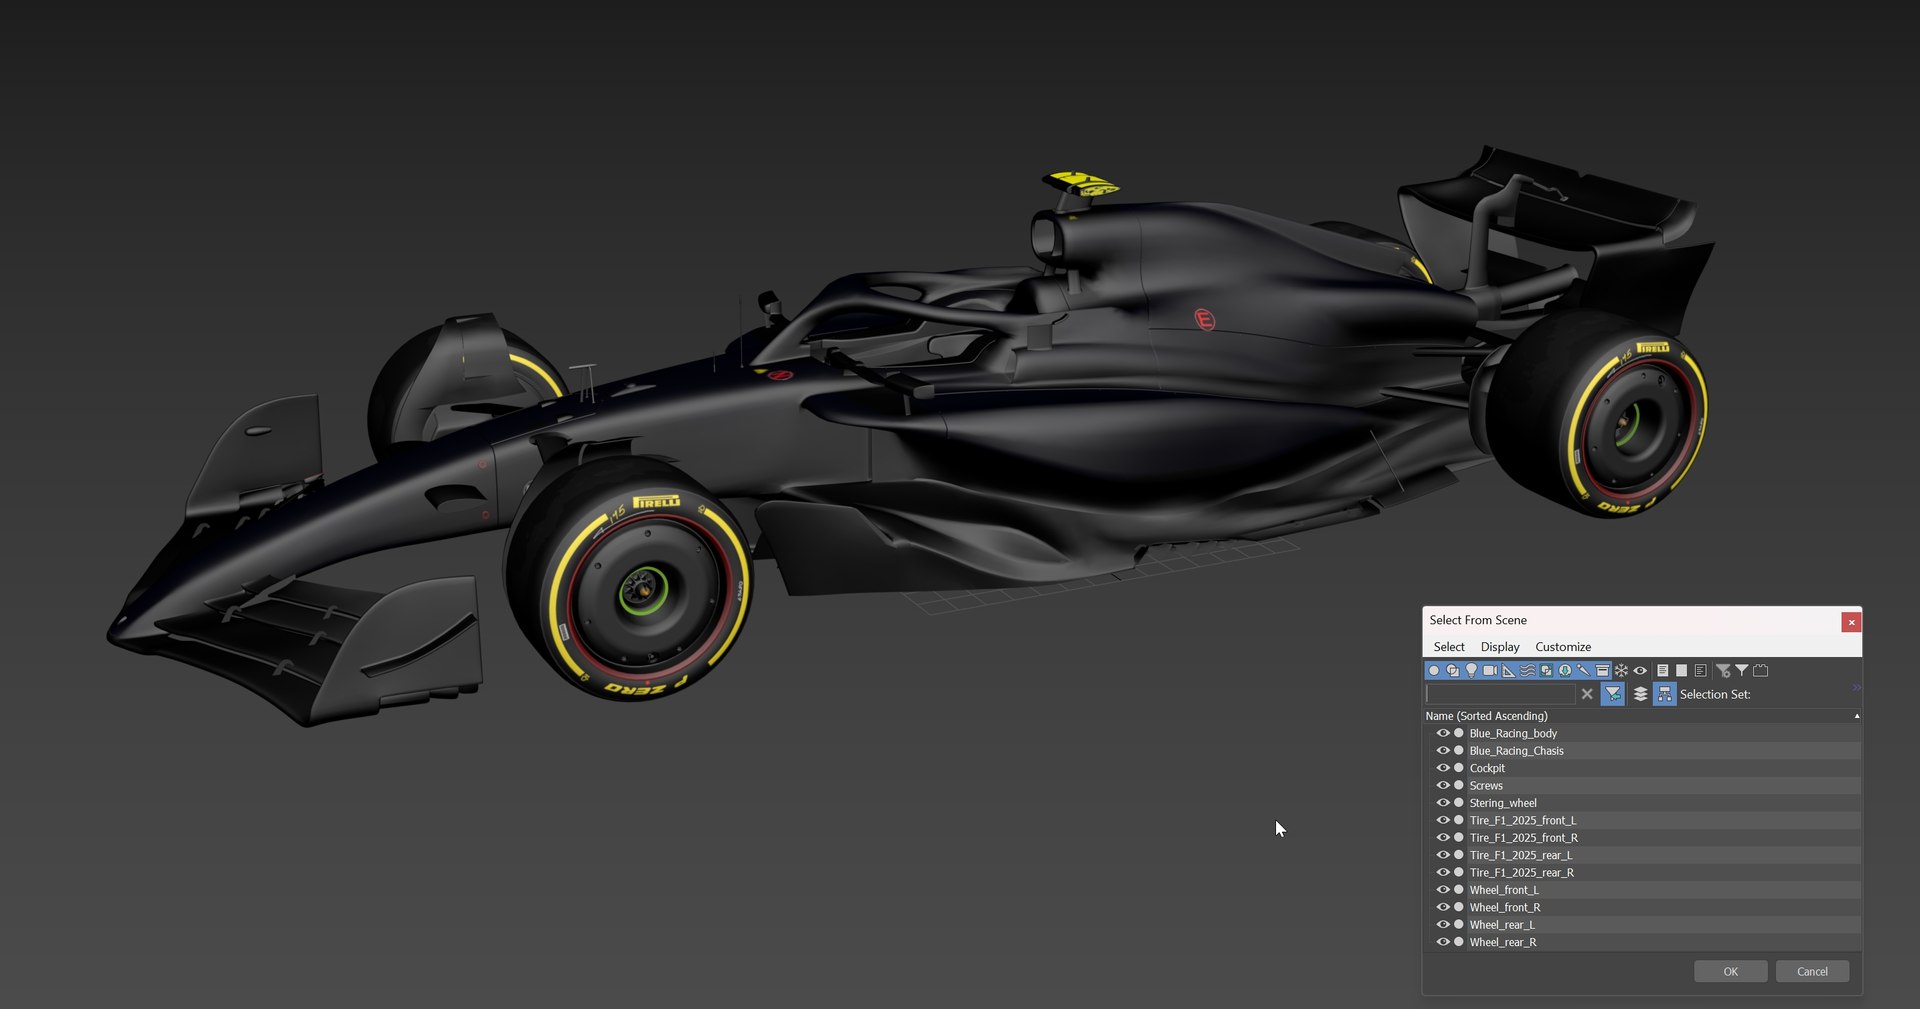Switch to Sort by Hierarchy icon
The image size is (1920, 1009).
click(1664, 694)
